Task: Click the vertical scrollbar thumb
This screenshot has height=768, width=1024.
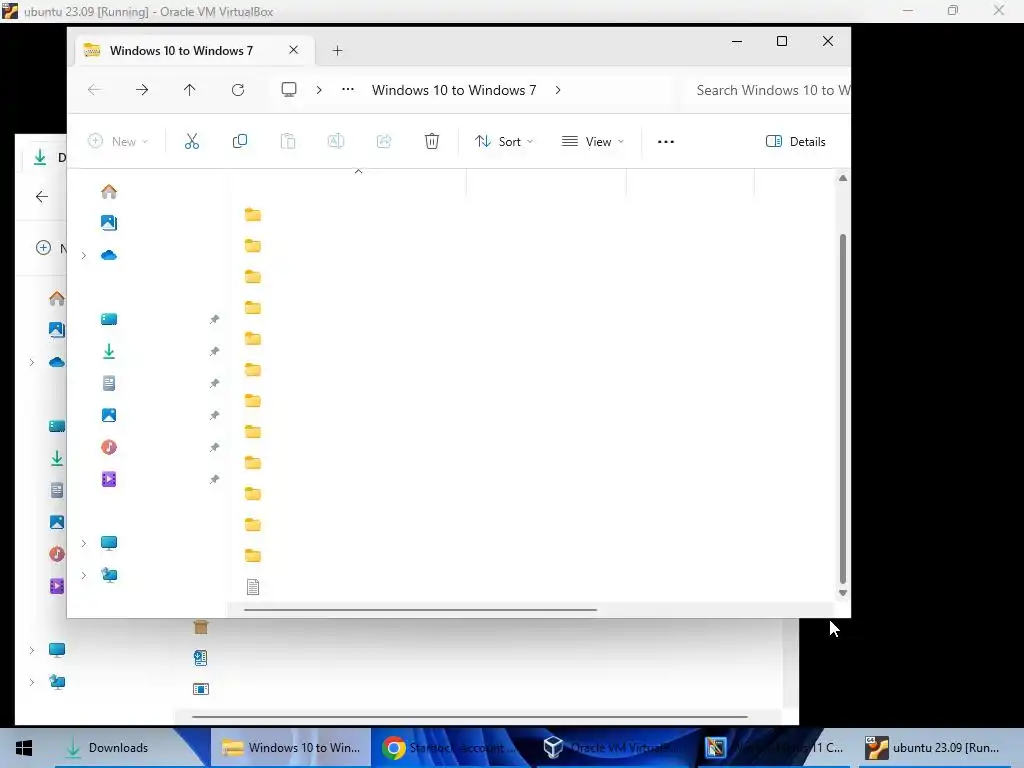Action: tap(842, 408)
